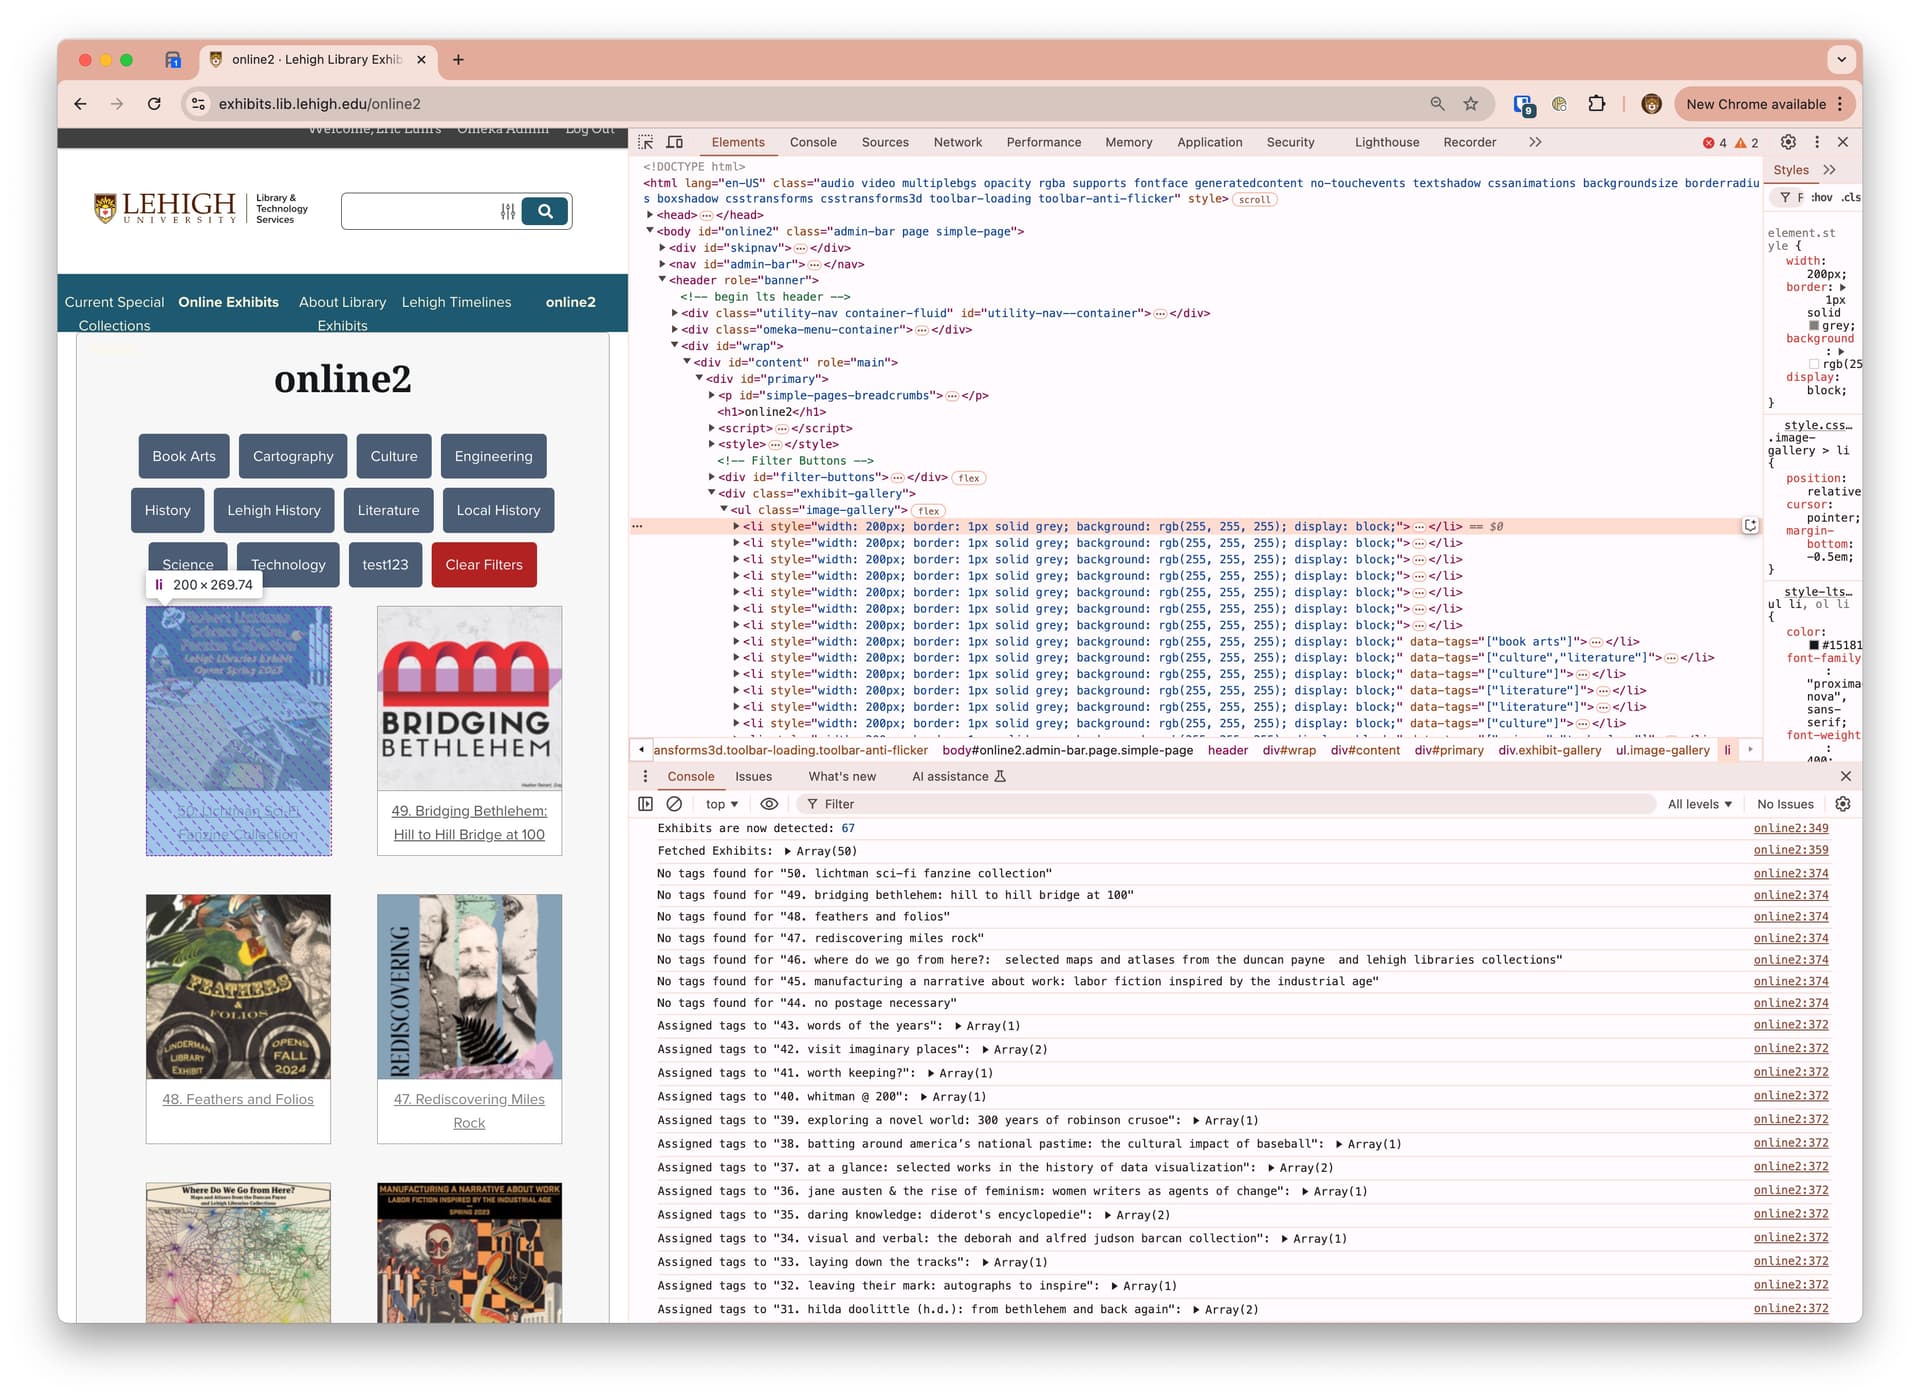Toggle the device toolbar icon
Viewport: 1920px width, 1399px height.
pyautogui.click(x=675, y=142)
